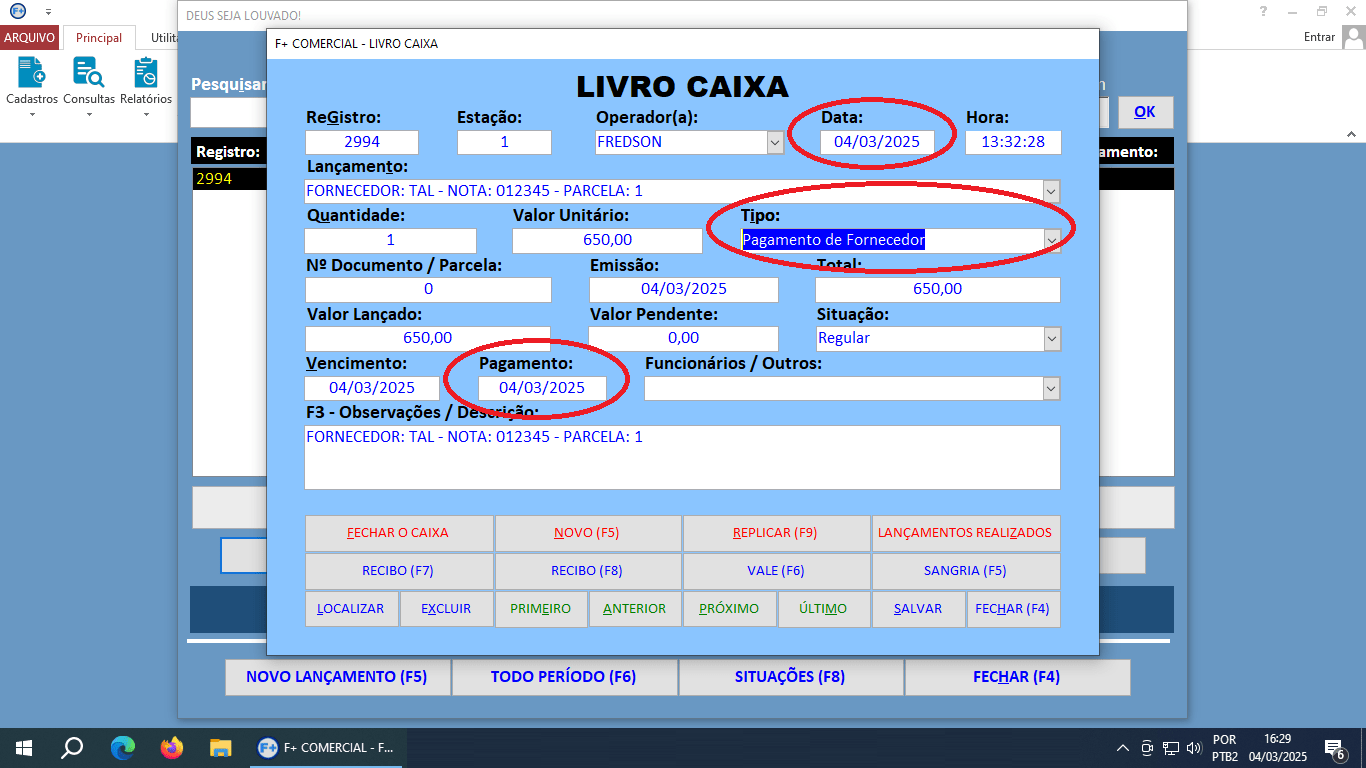Click the Data field 04/03/2025
Screen dimensions: 1366x768
tap(877, 142)
